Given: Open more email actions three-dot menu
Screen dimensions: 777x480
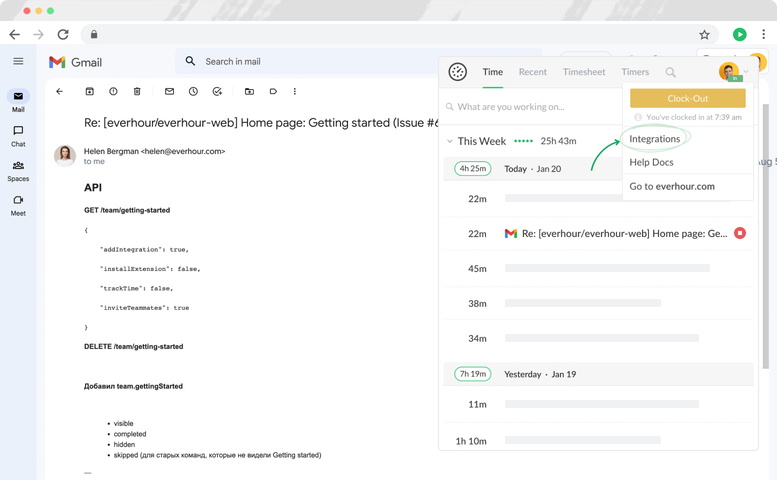Looking at the screenshot, I should pyautogui.click(x=295, y=91).
